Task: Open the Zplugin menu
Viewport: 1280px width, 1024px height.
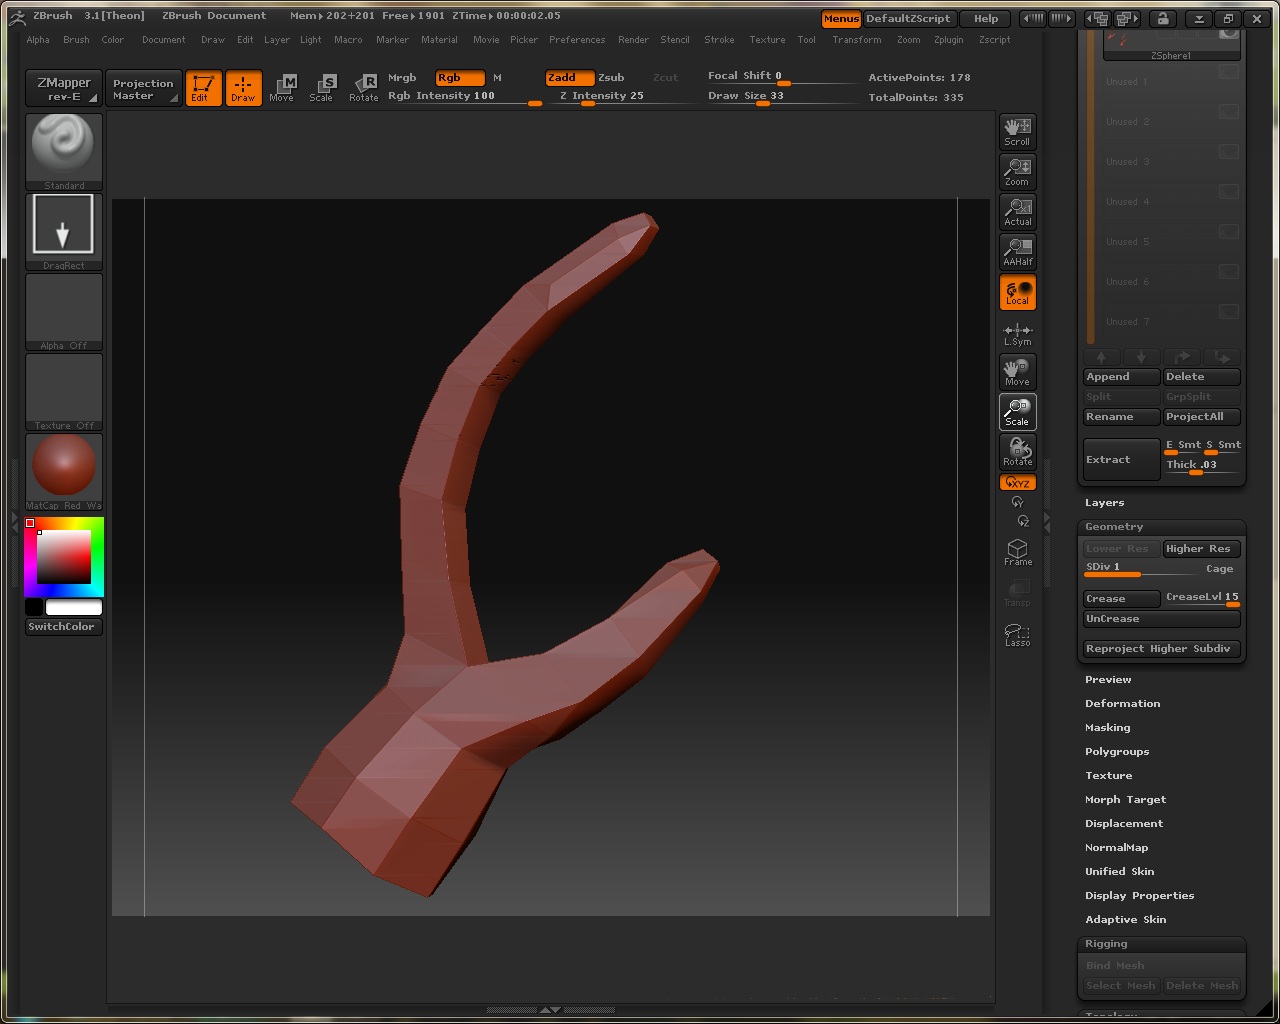Action: pyautogui.click(x=948, y=40)
